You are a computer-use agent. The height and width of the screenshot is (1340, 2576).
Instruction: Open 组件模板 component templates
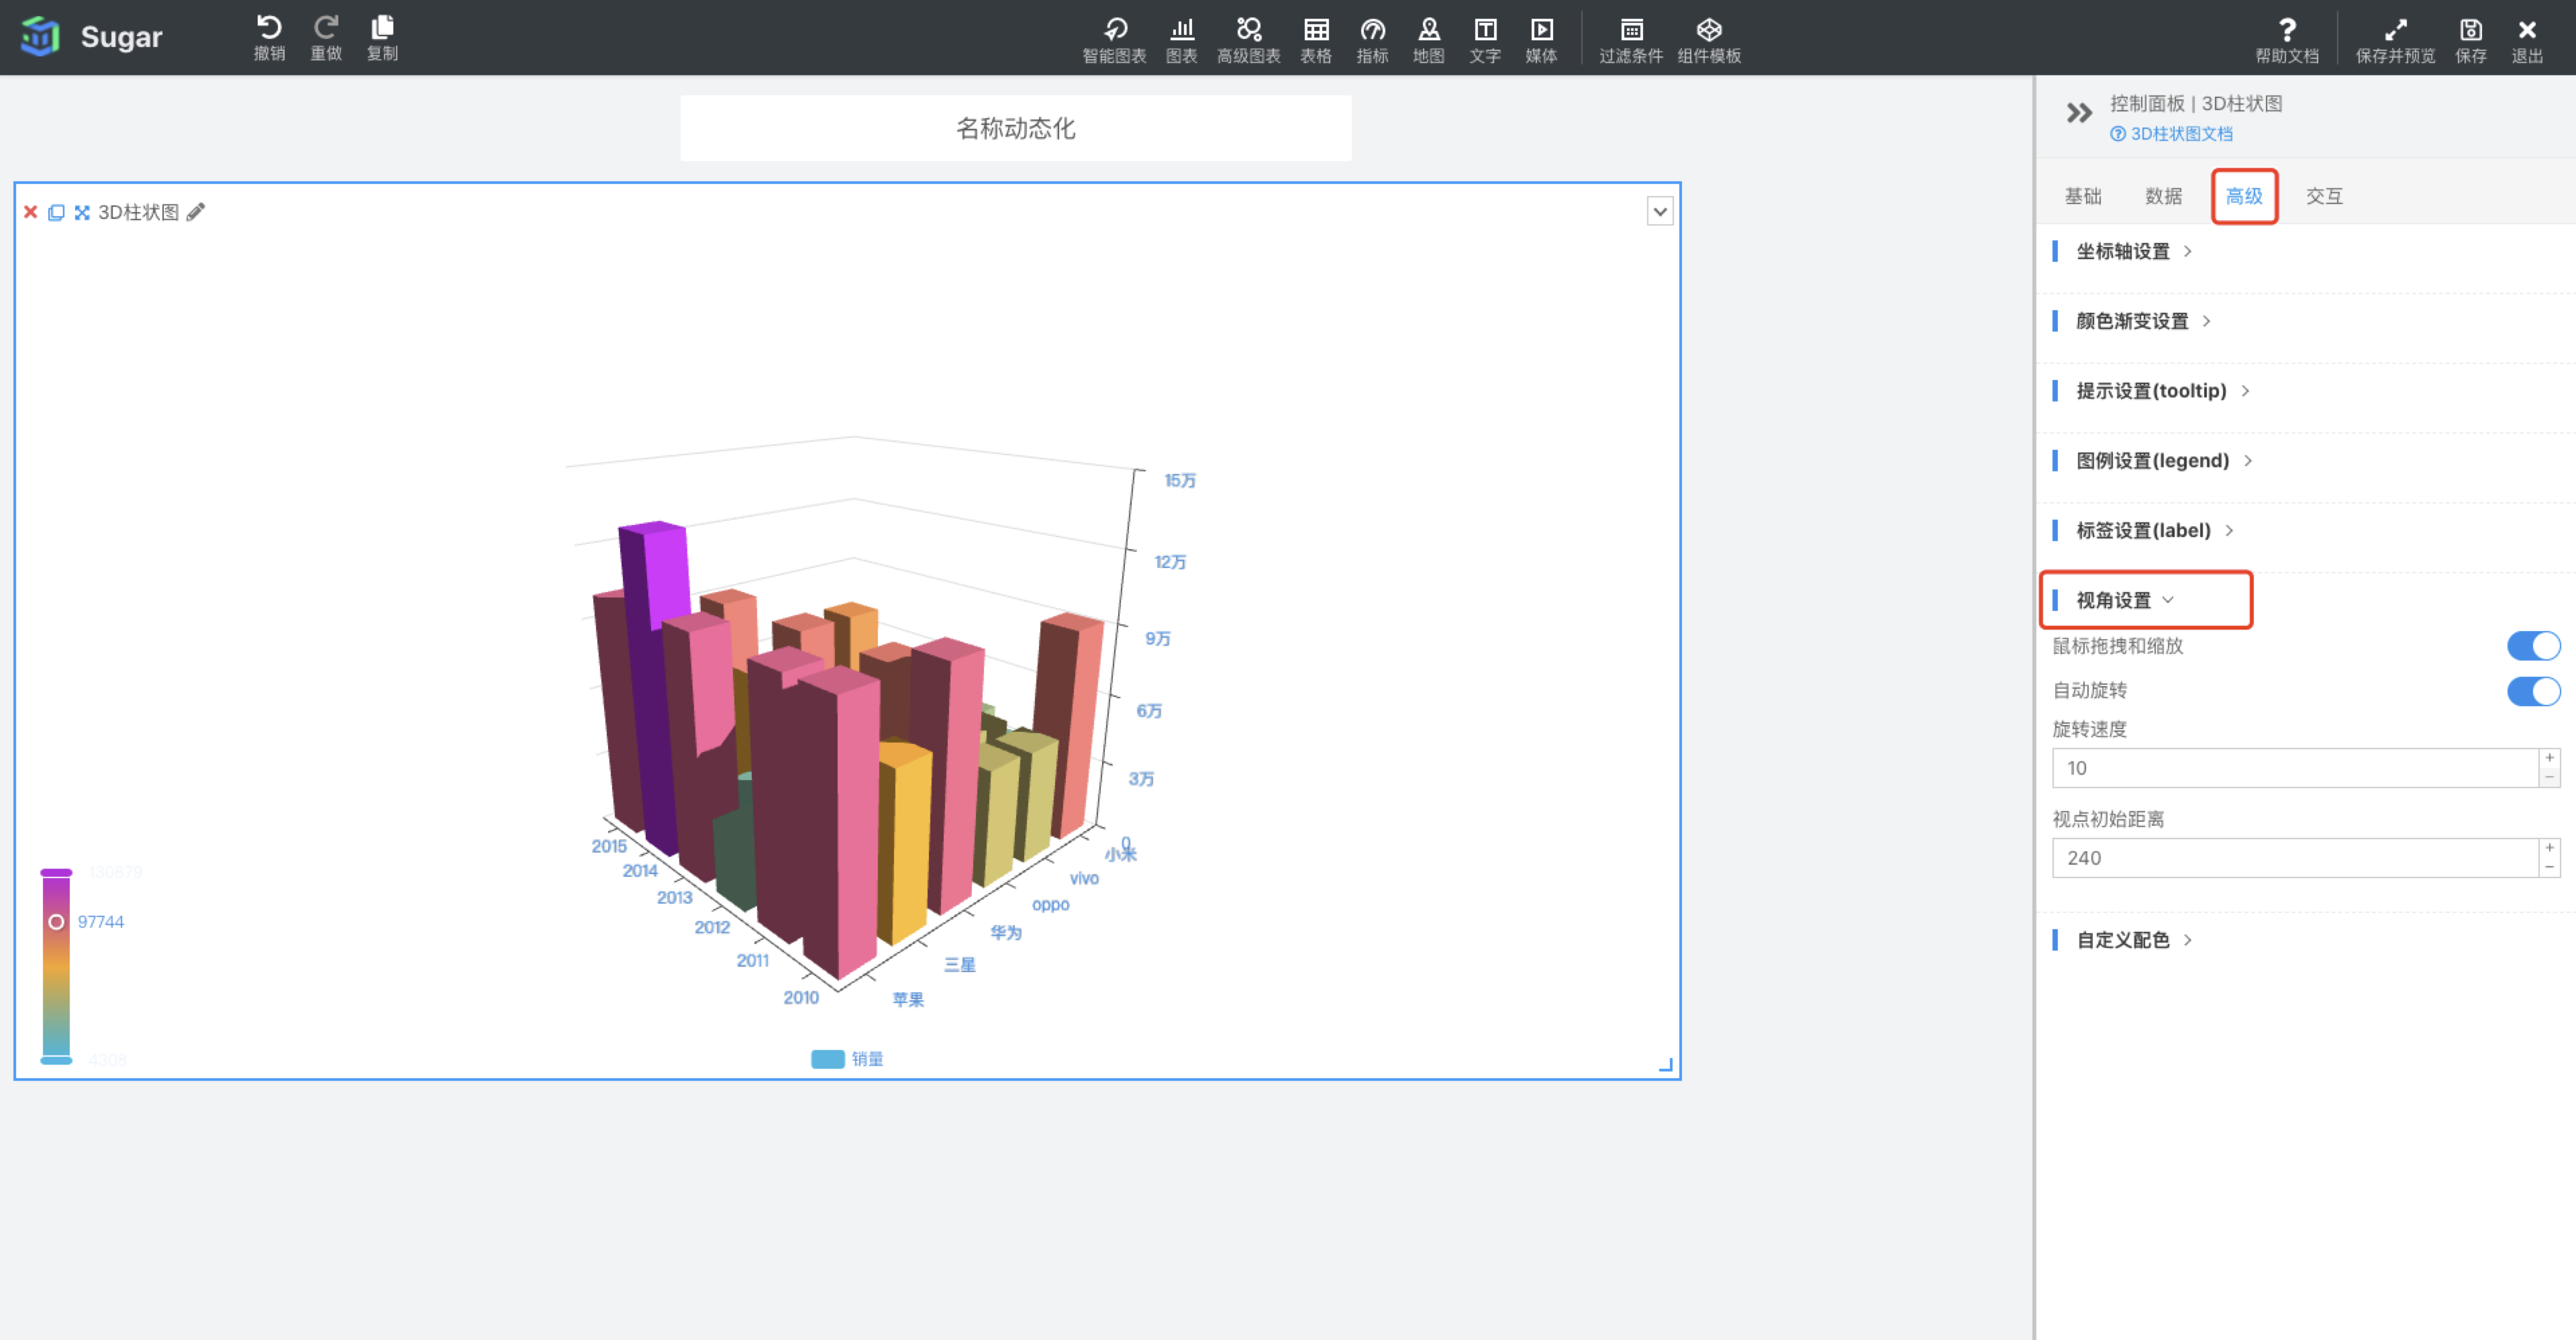click(1709, 40)
